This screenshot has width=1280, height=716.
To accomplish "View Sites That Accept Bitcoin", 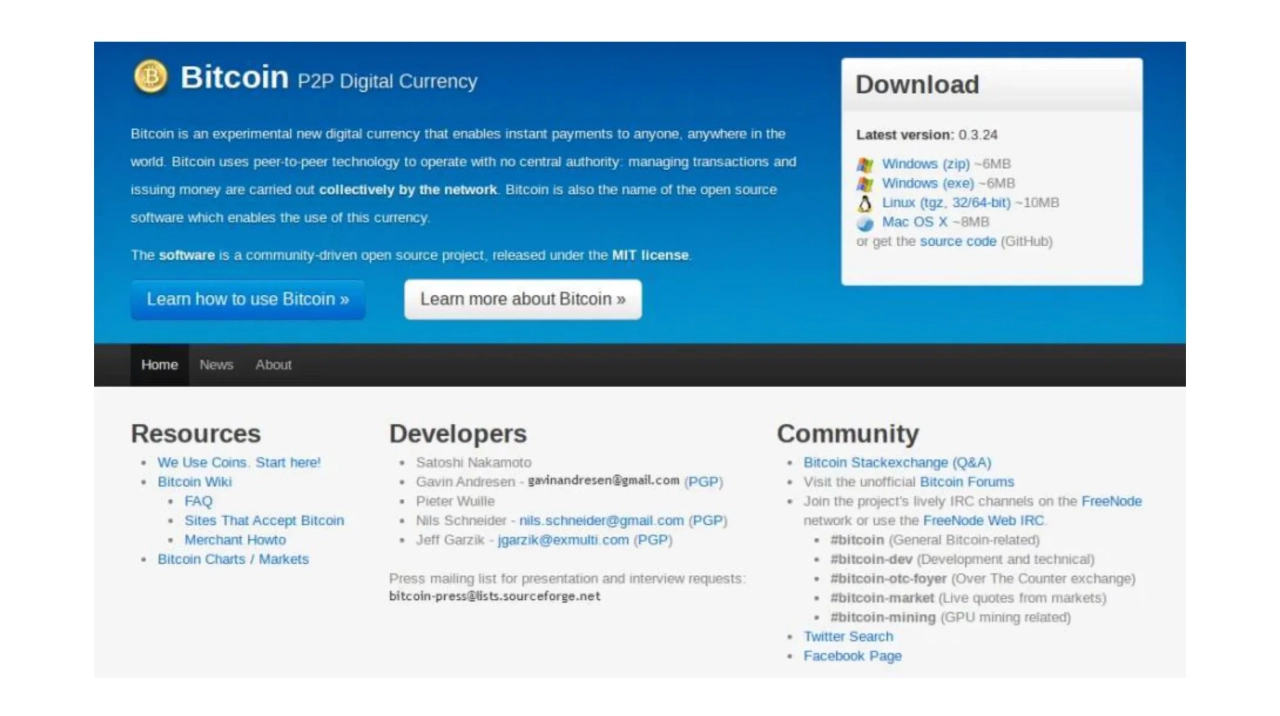I will coord(264,520).
